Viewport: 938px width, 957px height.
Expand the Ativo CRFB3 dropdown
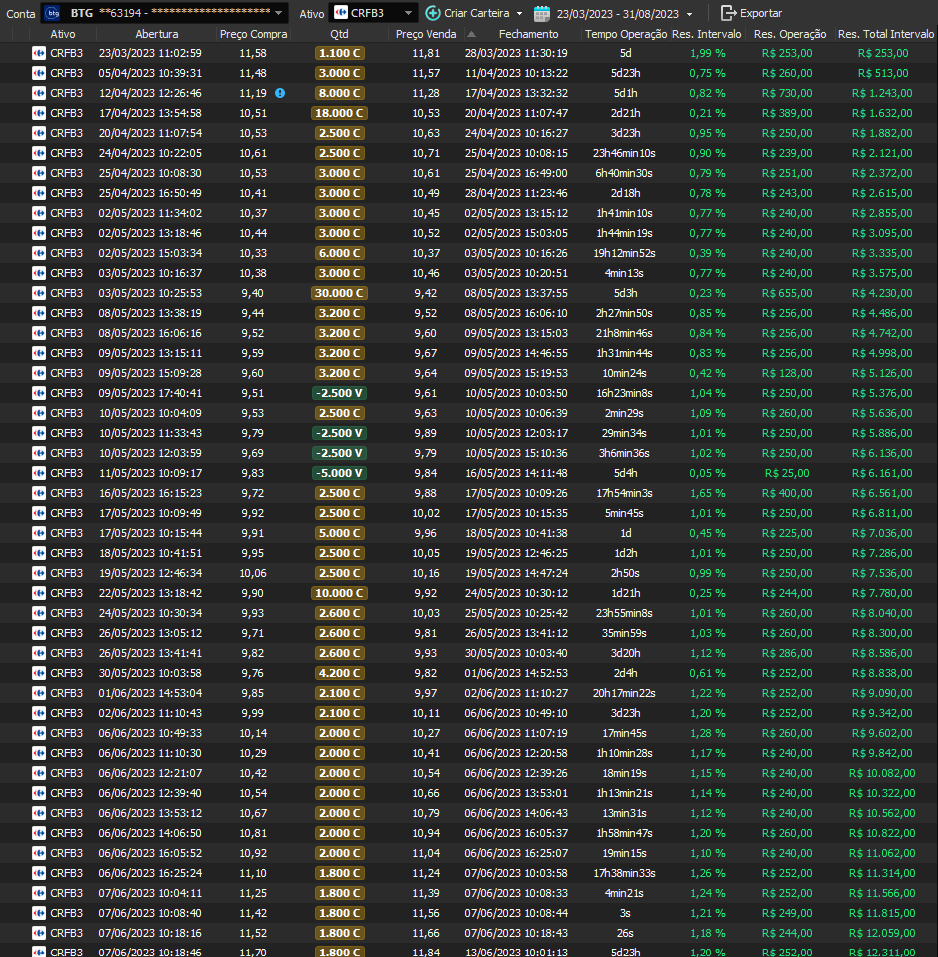(408, 13)
